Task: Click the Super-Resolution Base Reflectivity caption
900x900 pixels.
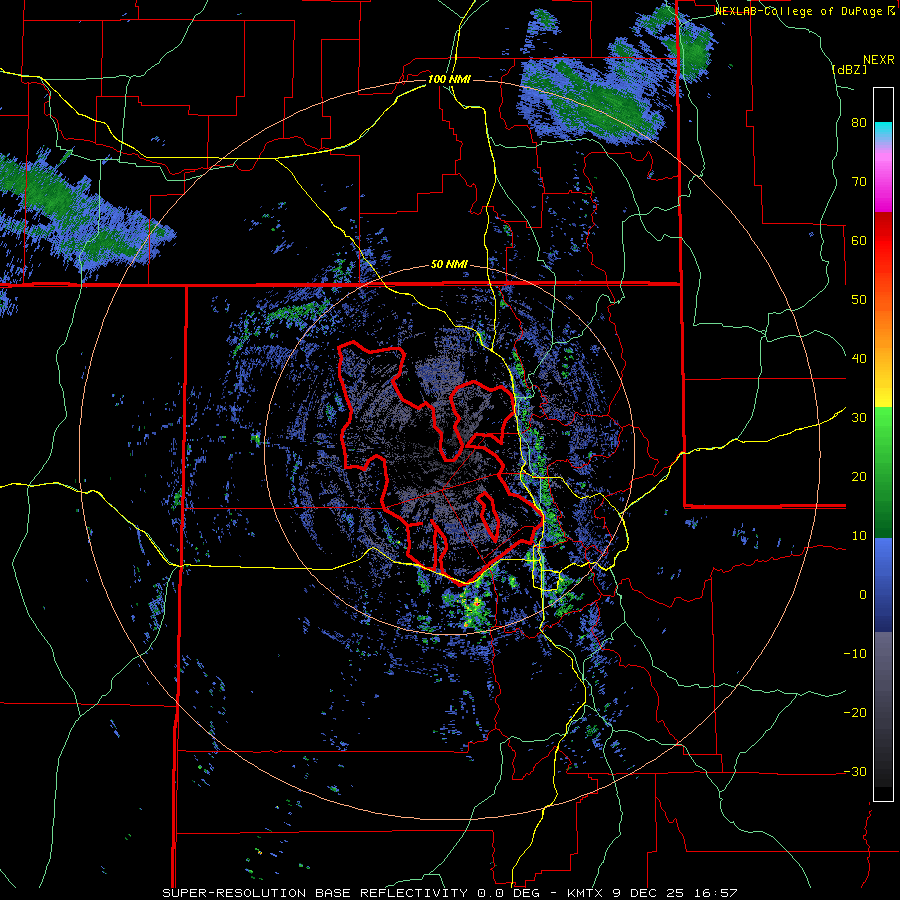Action: pyautogui.click(x=449, y=893)
